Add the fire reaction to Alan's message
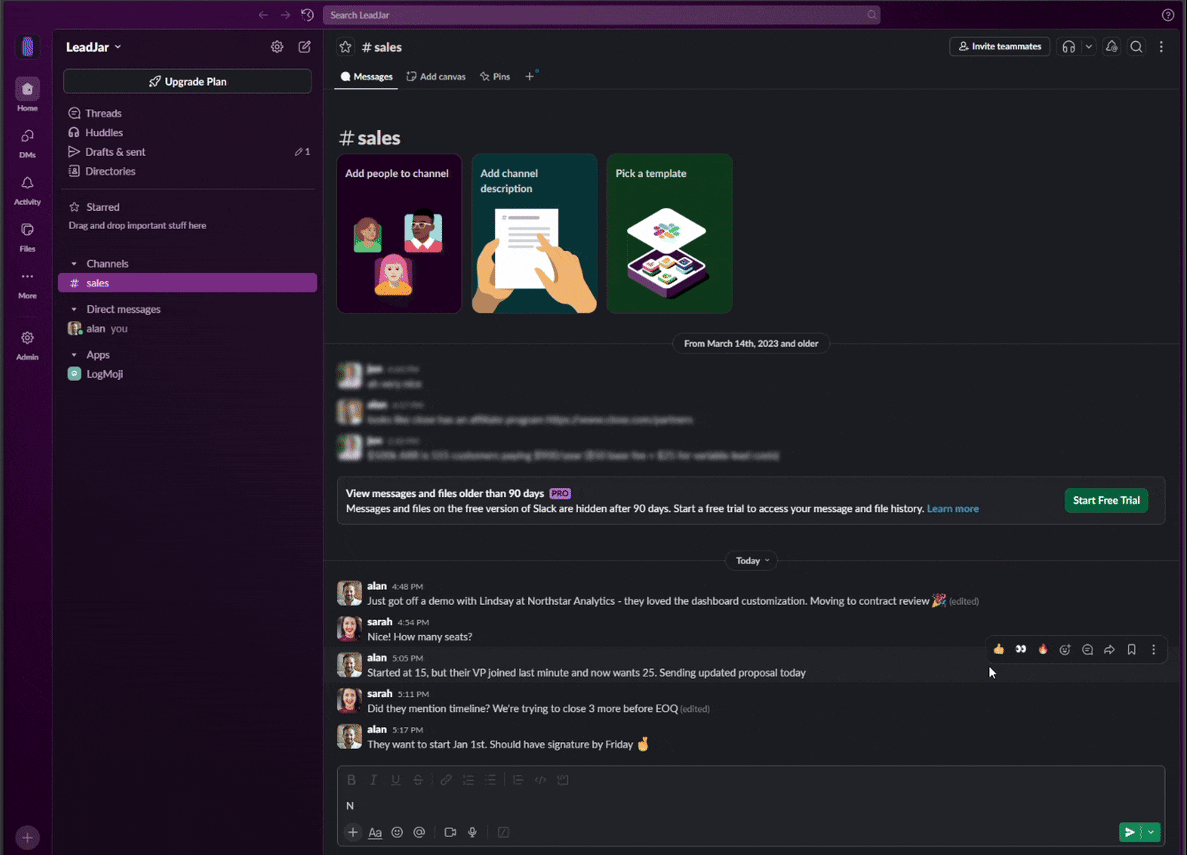This screenshot has height=855, width=1187. click(x=1042, y=649)
